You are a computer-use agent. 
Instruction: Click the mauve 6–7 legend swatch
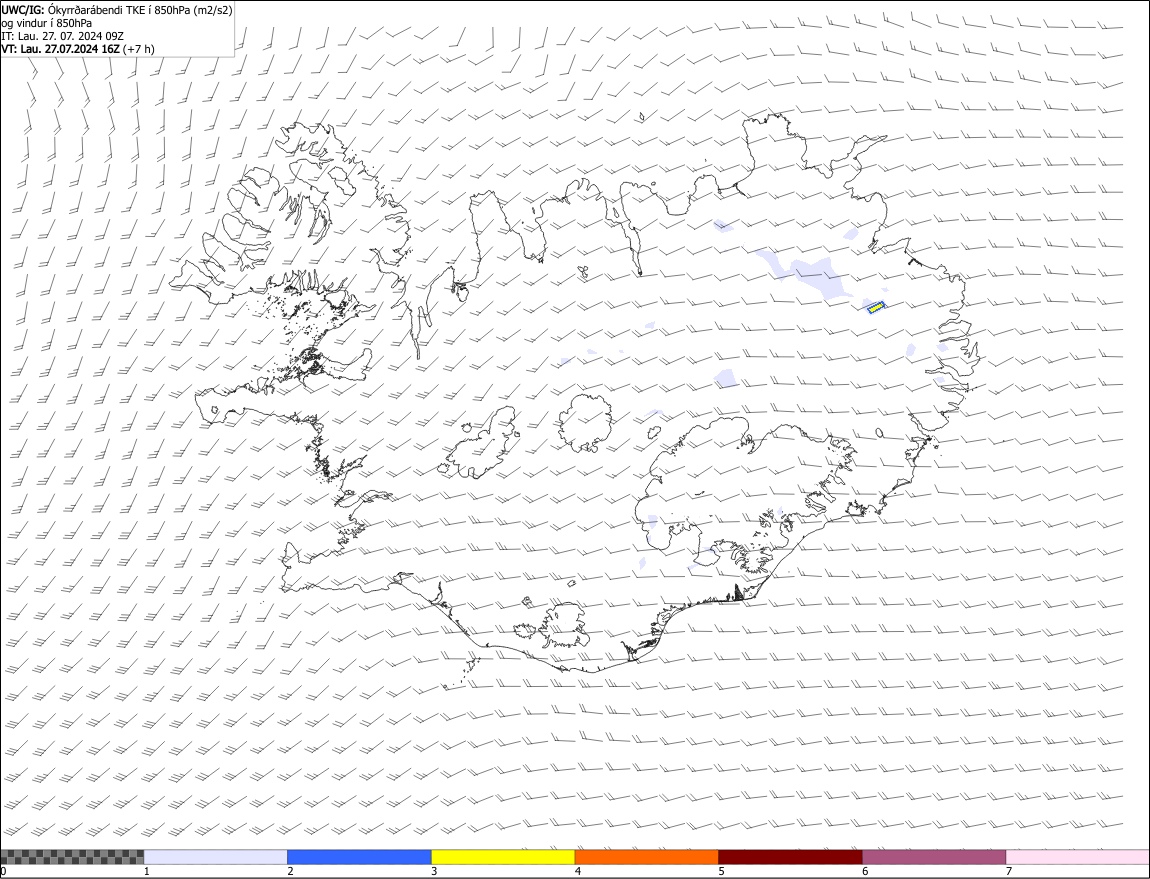pyautogui.click(x=934, y=857)
